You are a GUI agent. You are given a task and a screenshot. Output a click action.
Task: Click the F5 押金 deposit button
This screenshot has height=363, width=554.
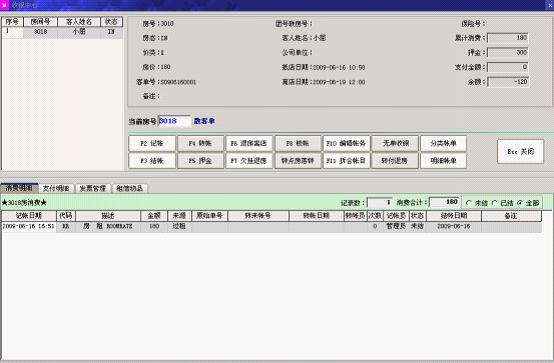[200, 160]
